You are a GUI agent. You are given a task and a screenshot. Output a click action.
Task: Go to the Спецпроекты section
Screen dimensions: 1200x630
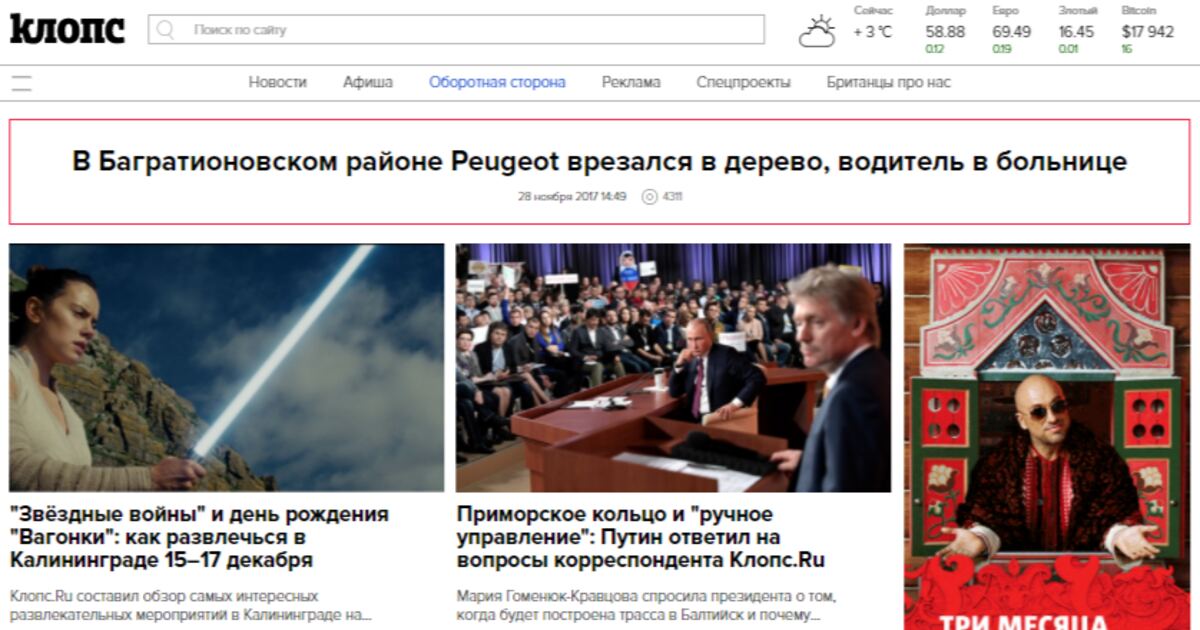click(x=743, y=83)
